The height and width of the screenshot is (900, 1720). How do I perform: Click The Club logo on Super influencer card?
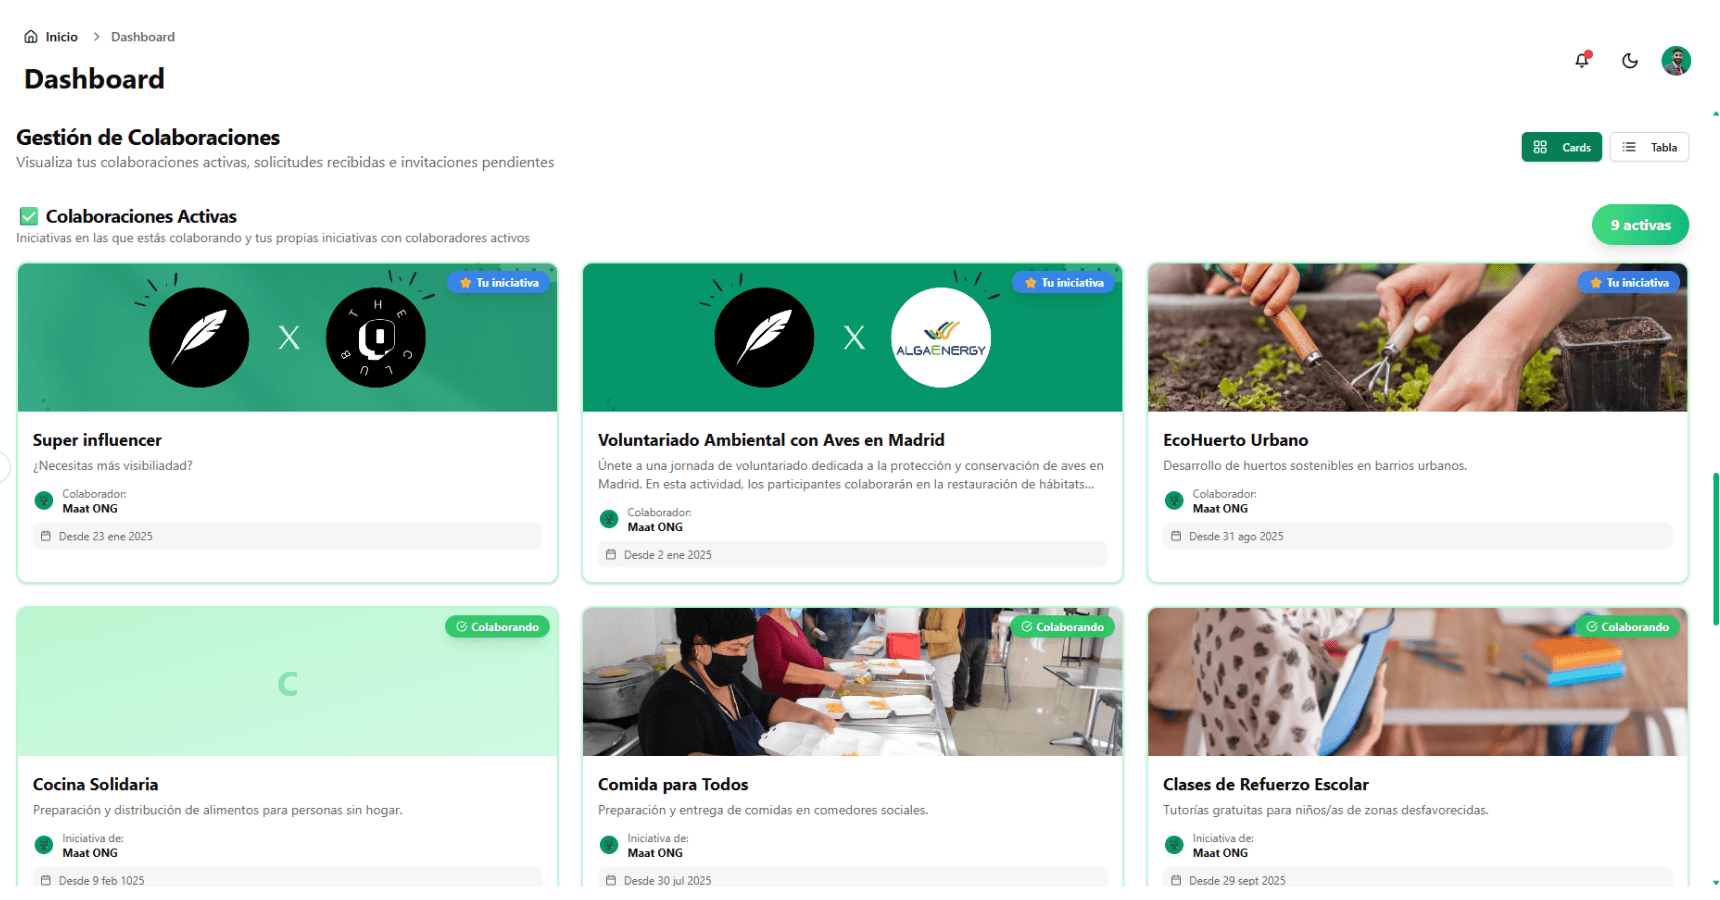click(376, 338)
